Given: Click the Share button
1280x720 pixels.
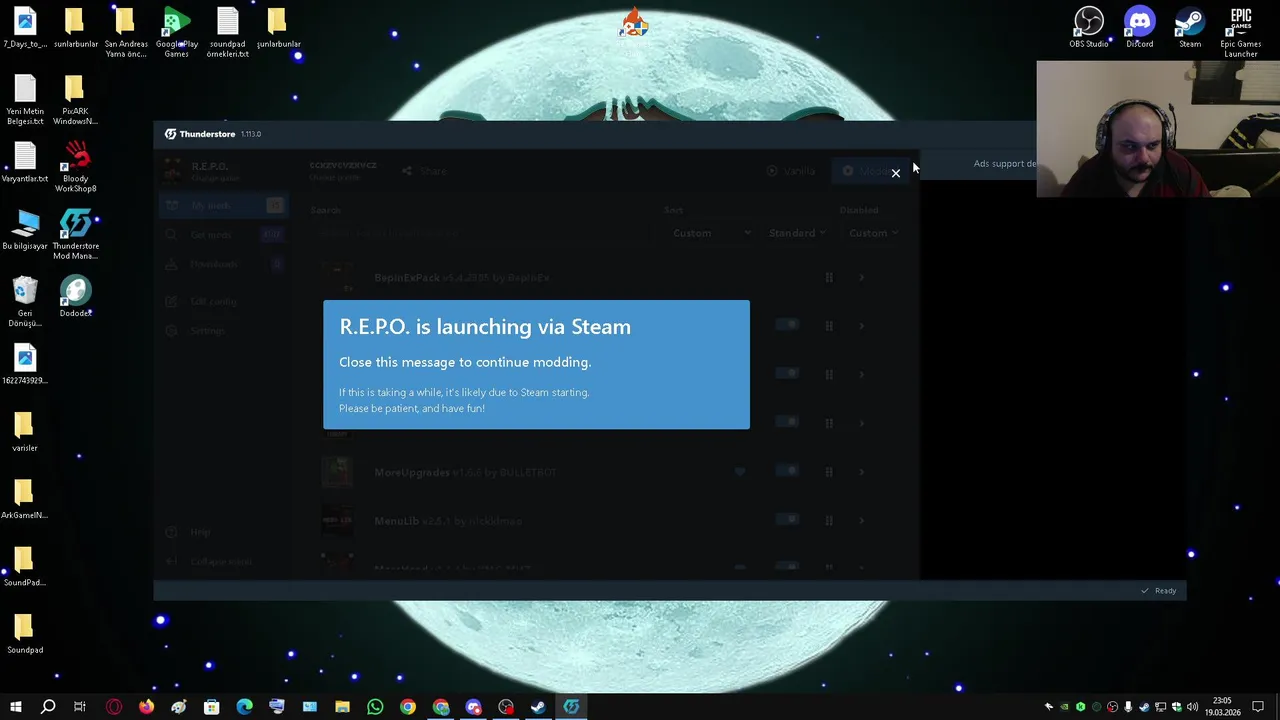Looking at the screenshot, I should click(x=424, y=171).
